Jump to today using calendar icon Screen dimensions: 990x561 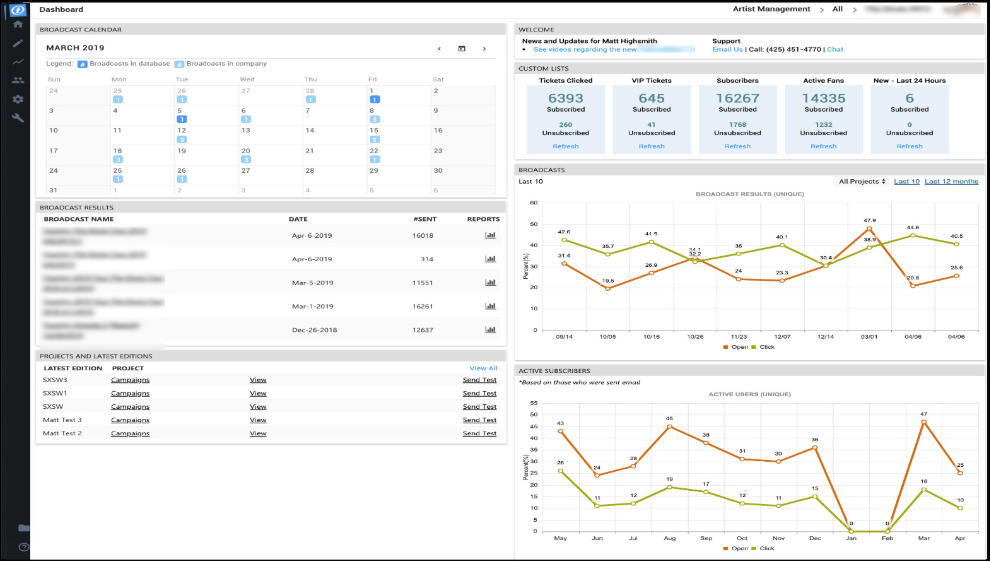(462, 49)
